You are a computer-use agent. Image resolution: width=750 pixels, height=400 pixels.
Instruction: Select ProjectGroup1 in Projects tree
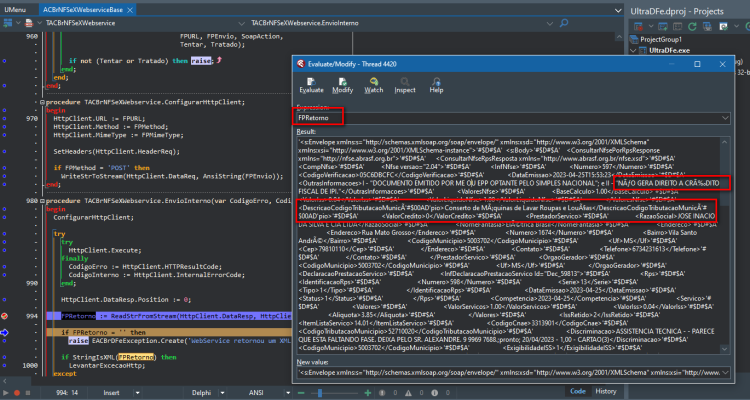[661, 39]
